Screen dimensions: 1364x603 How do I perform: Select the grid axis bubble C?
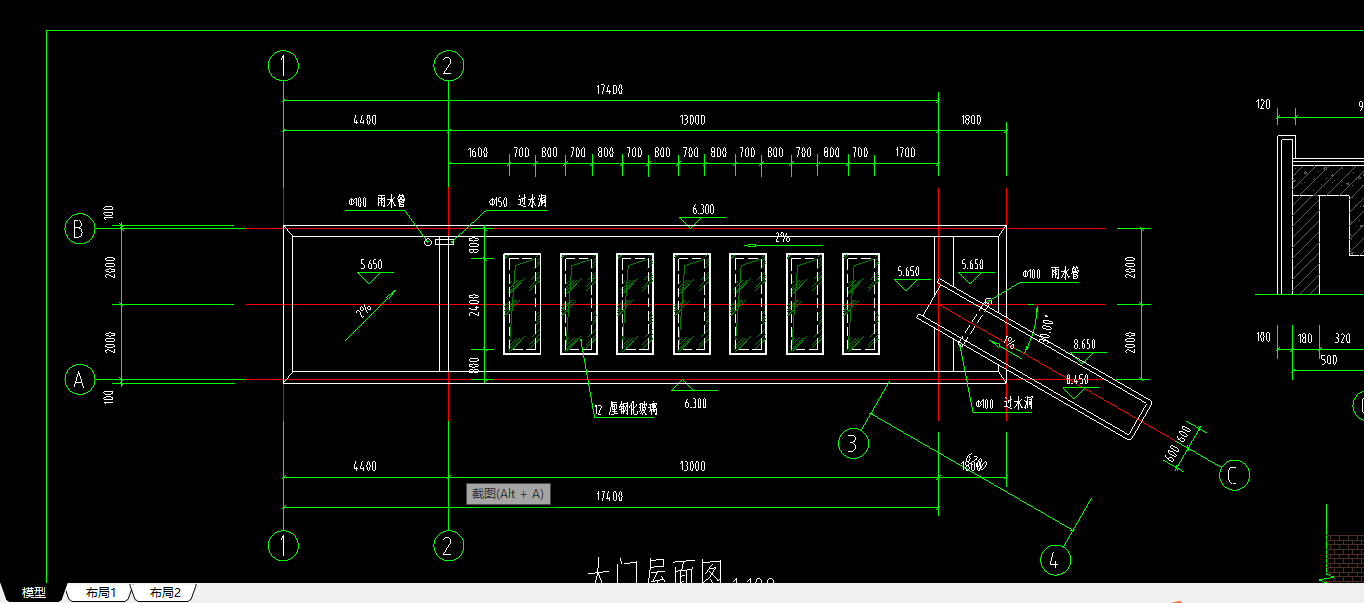[1234, 474]
